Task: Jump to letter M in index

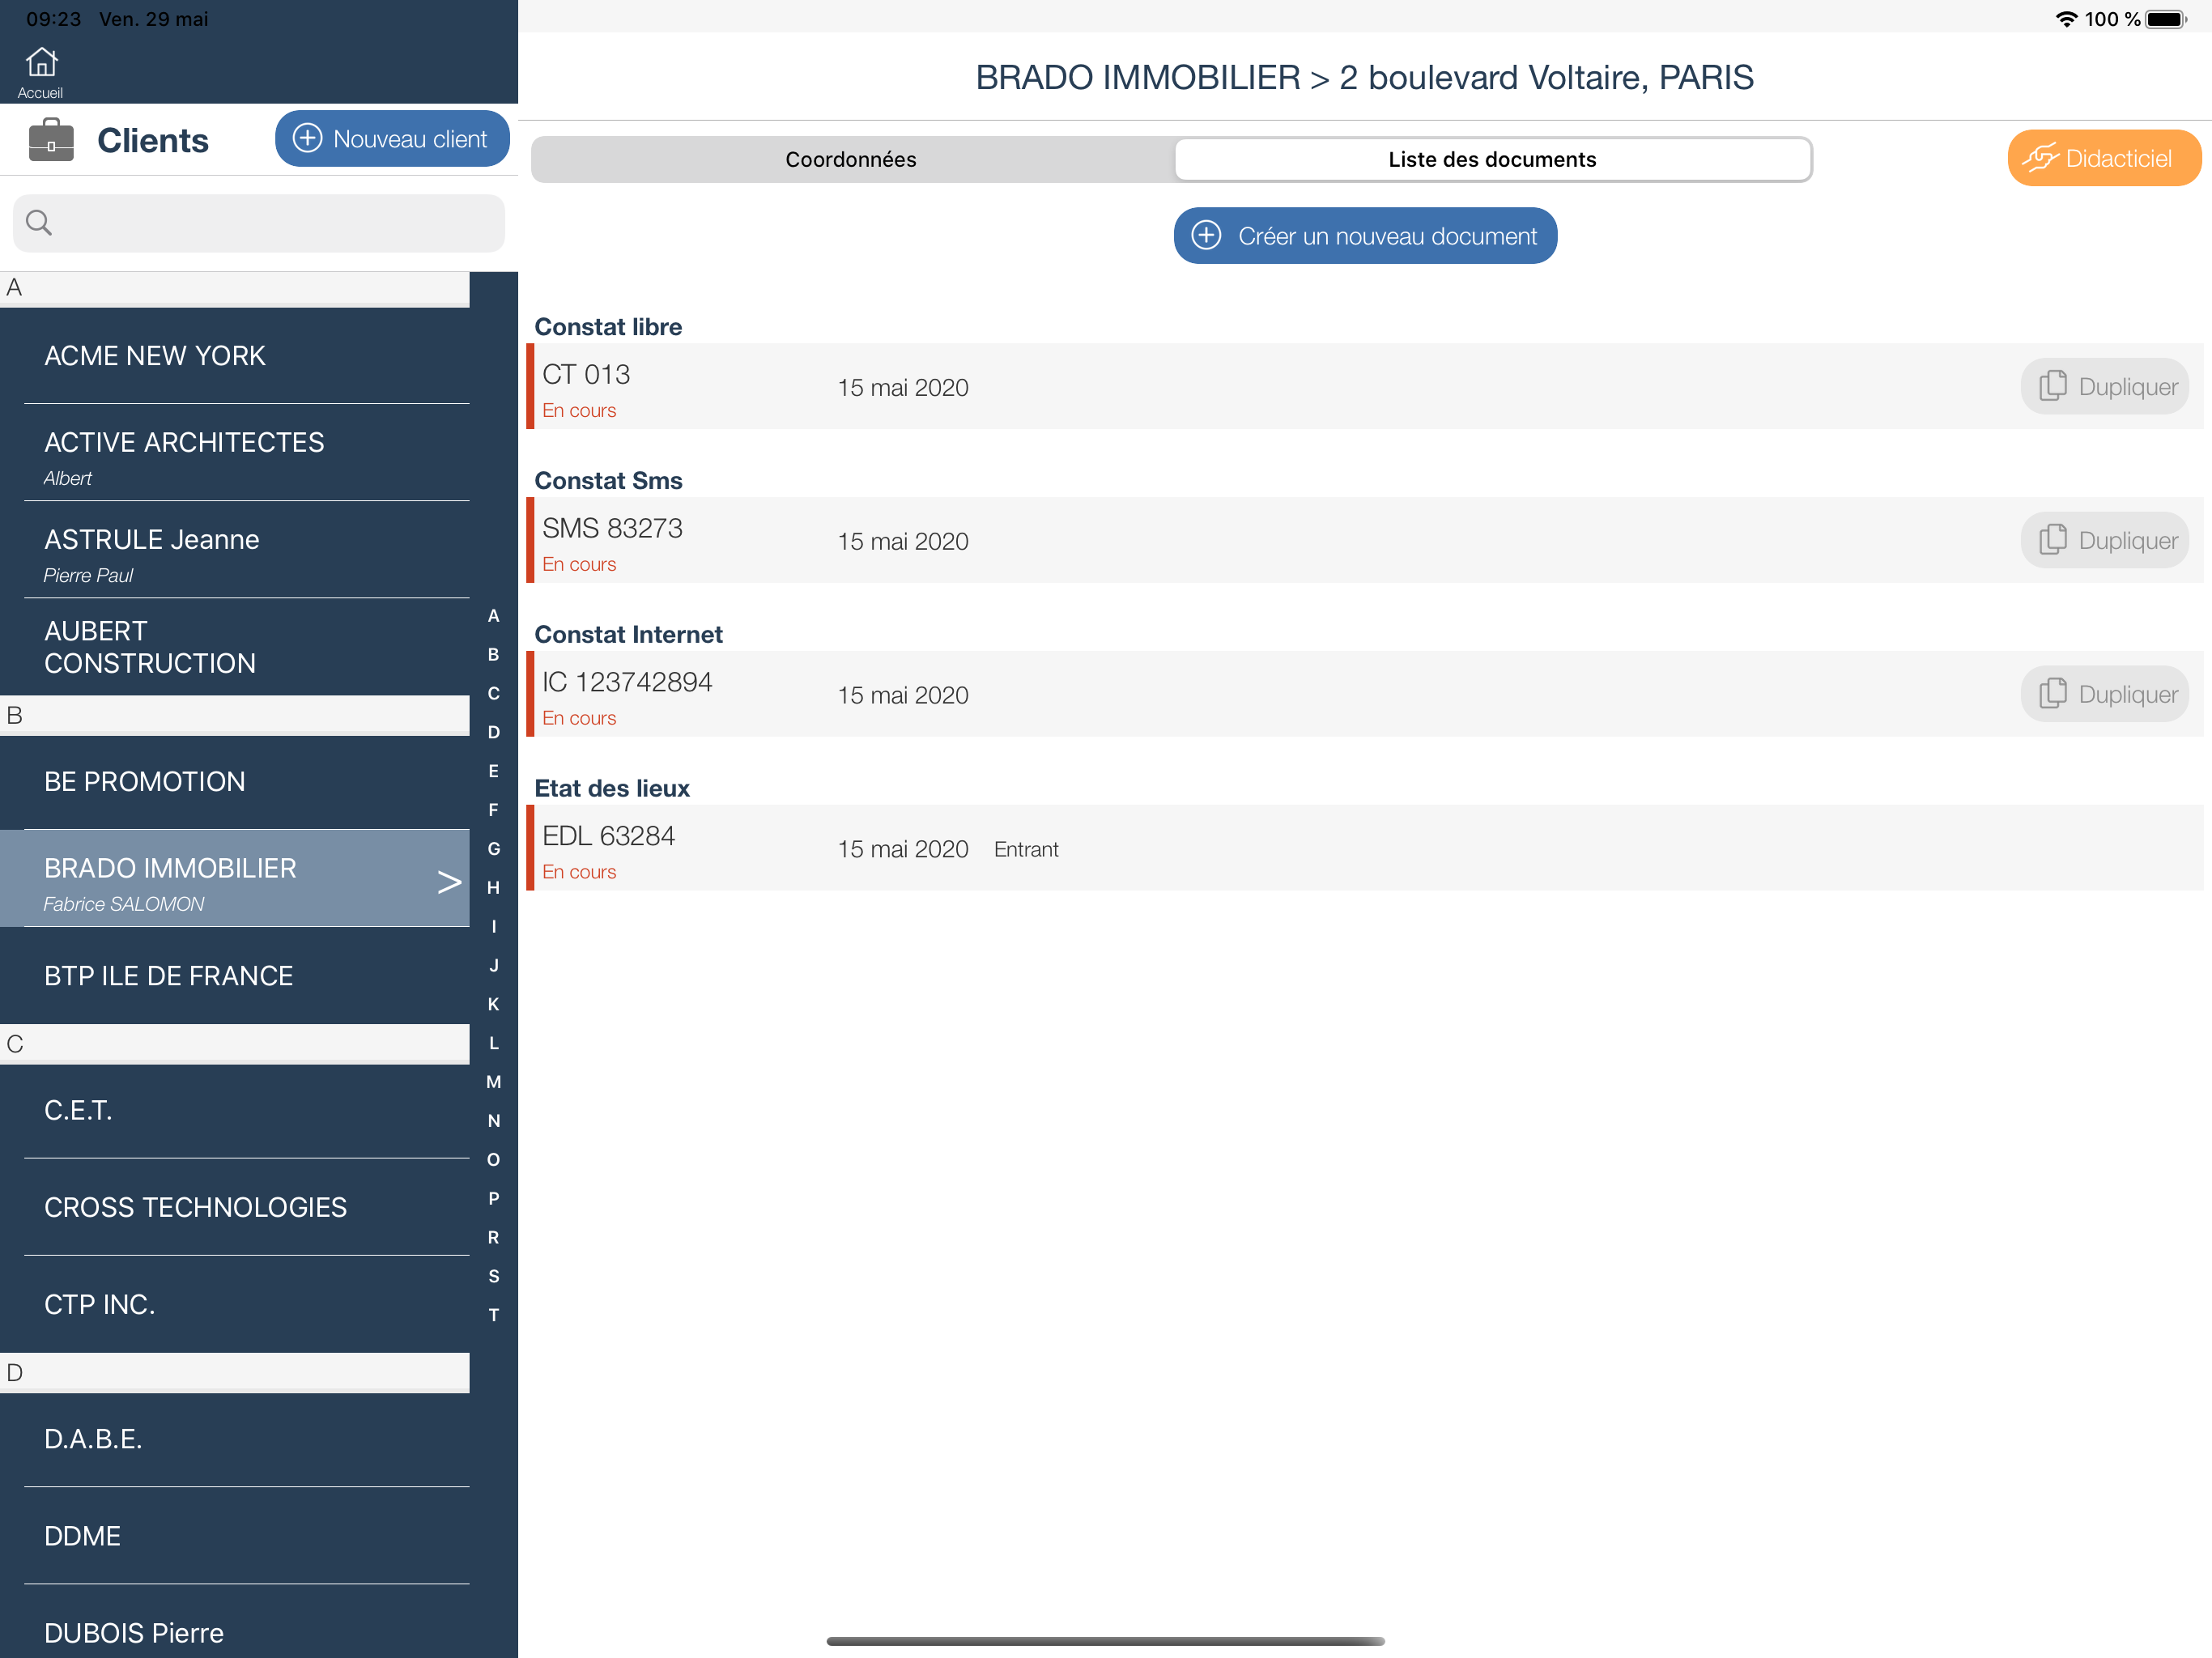Action: pos(494,1082)
